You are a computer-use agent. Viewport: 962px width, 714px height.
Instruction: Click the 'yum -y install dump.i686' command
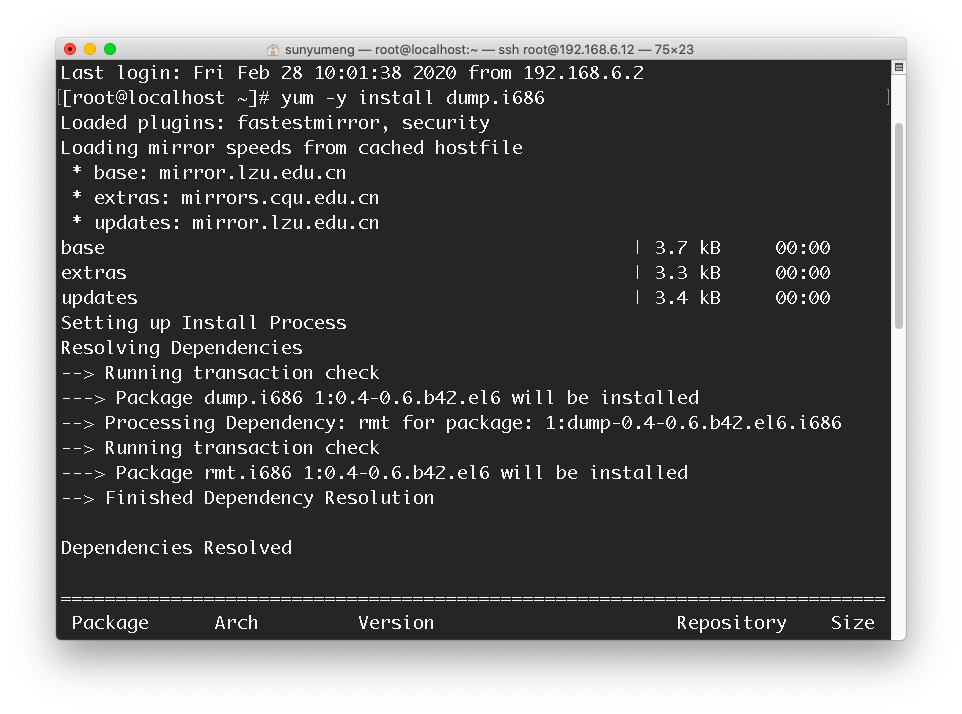point(413,98)
